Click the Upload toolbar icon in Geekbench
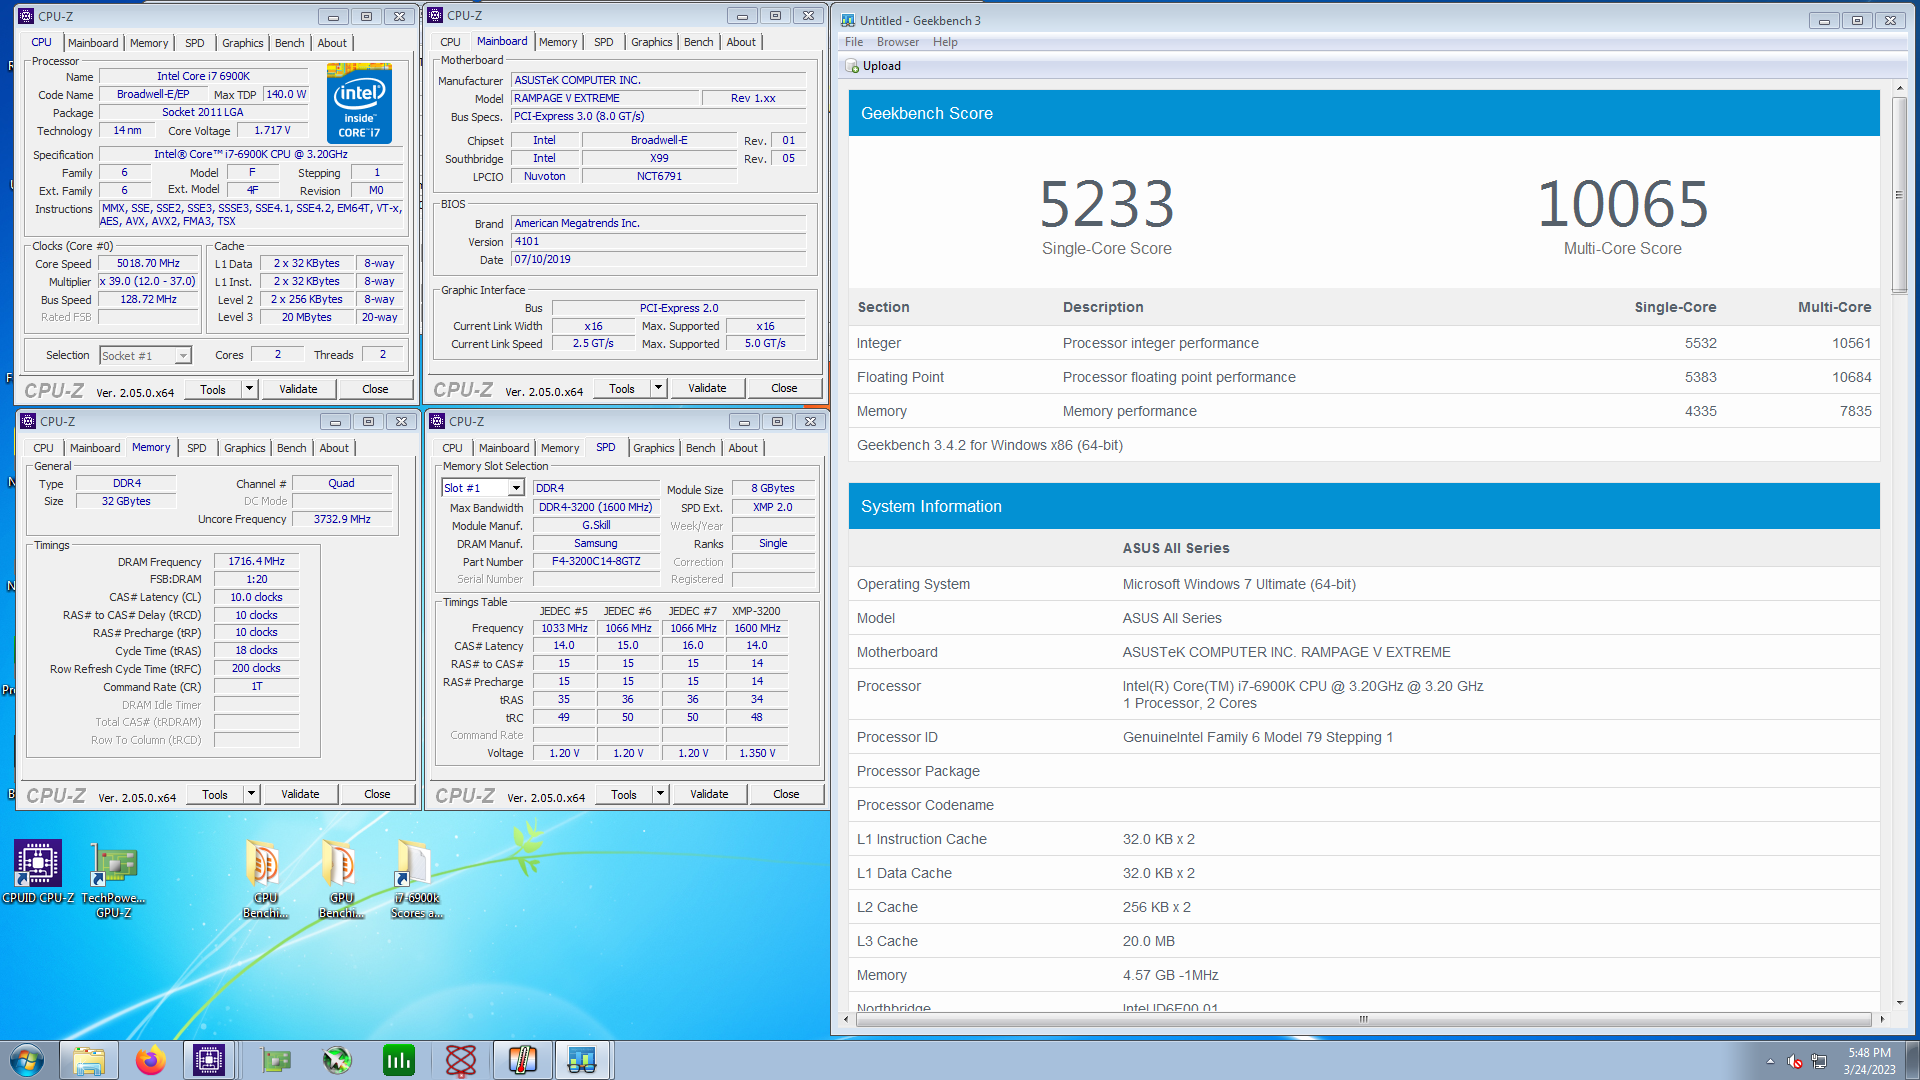The width and height of the screenshot is (1920, 1080). pos(853,66)
